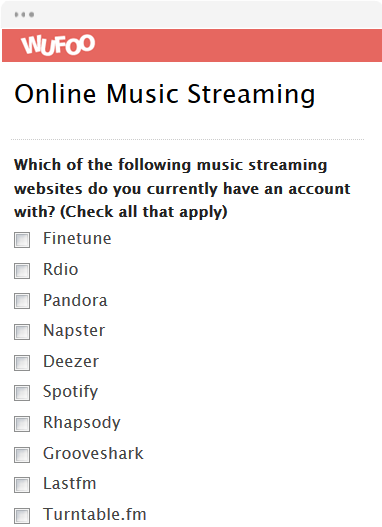This screenshot has width=382, height=527.
Task: Enable the Napster checkbox
Action: (22, 332)
